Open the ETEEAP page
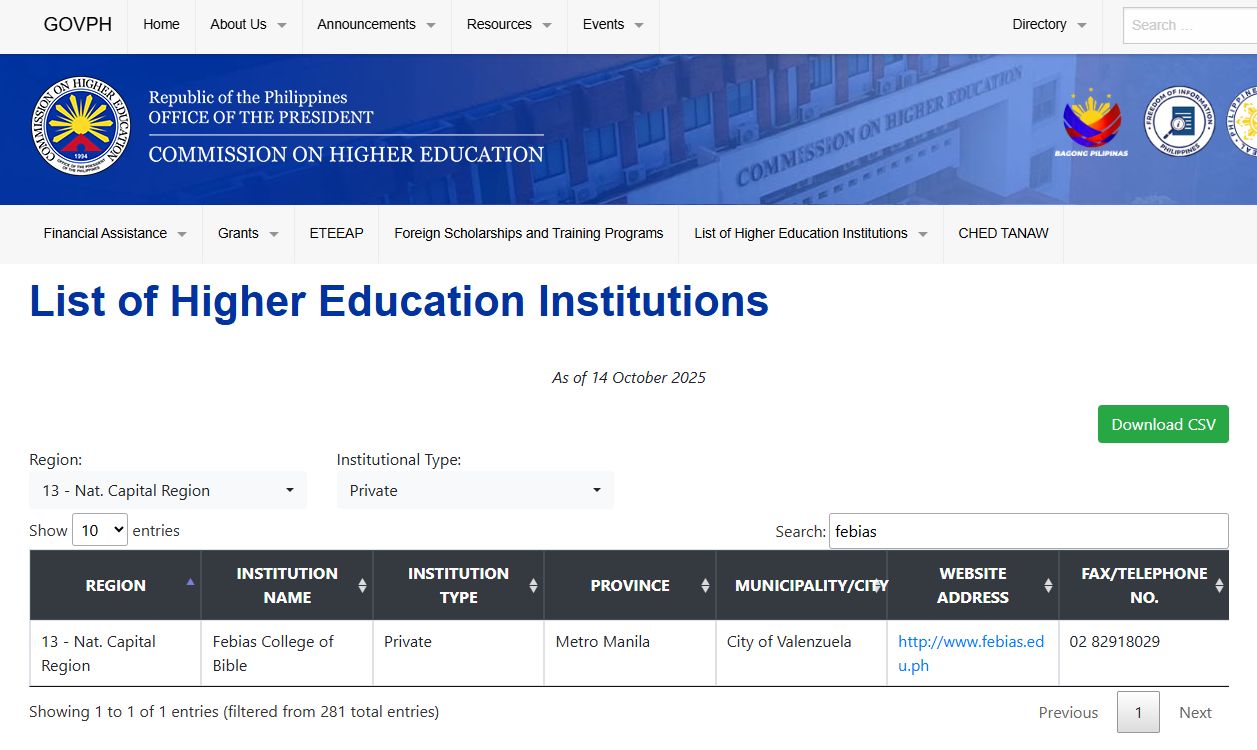1257x750 pixels. [x=337, y=233]
